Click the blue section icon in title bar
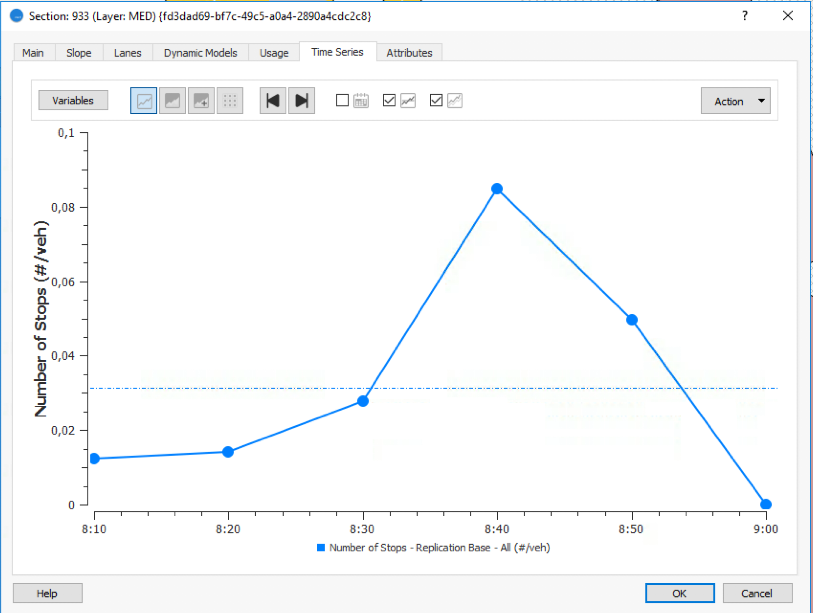The image size is (813, 613). click(16, 16)
